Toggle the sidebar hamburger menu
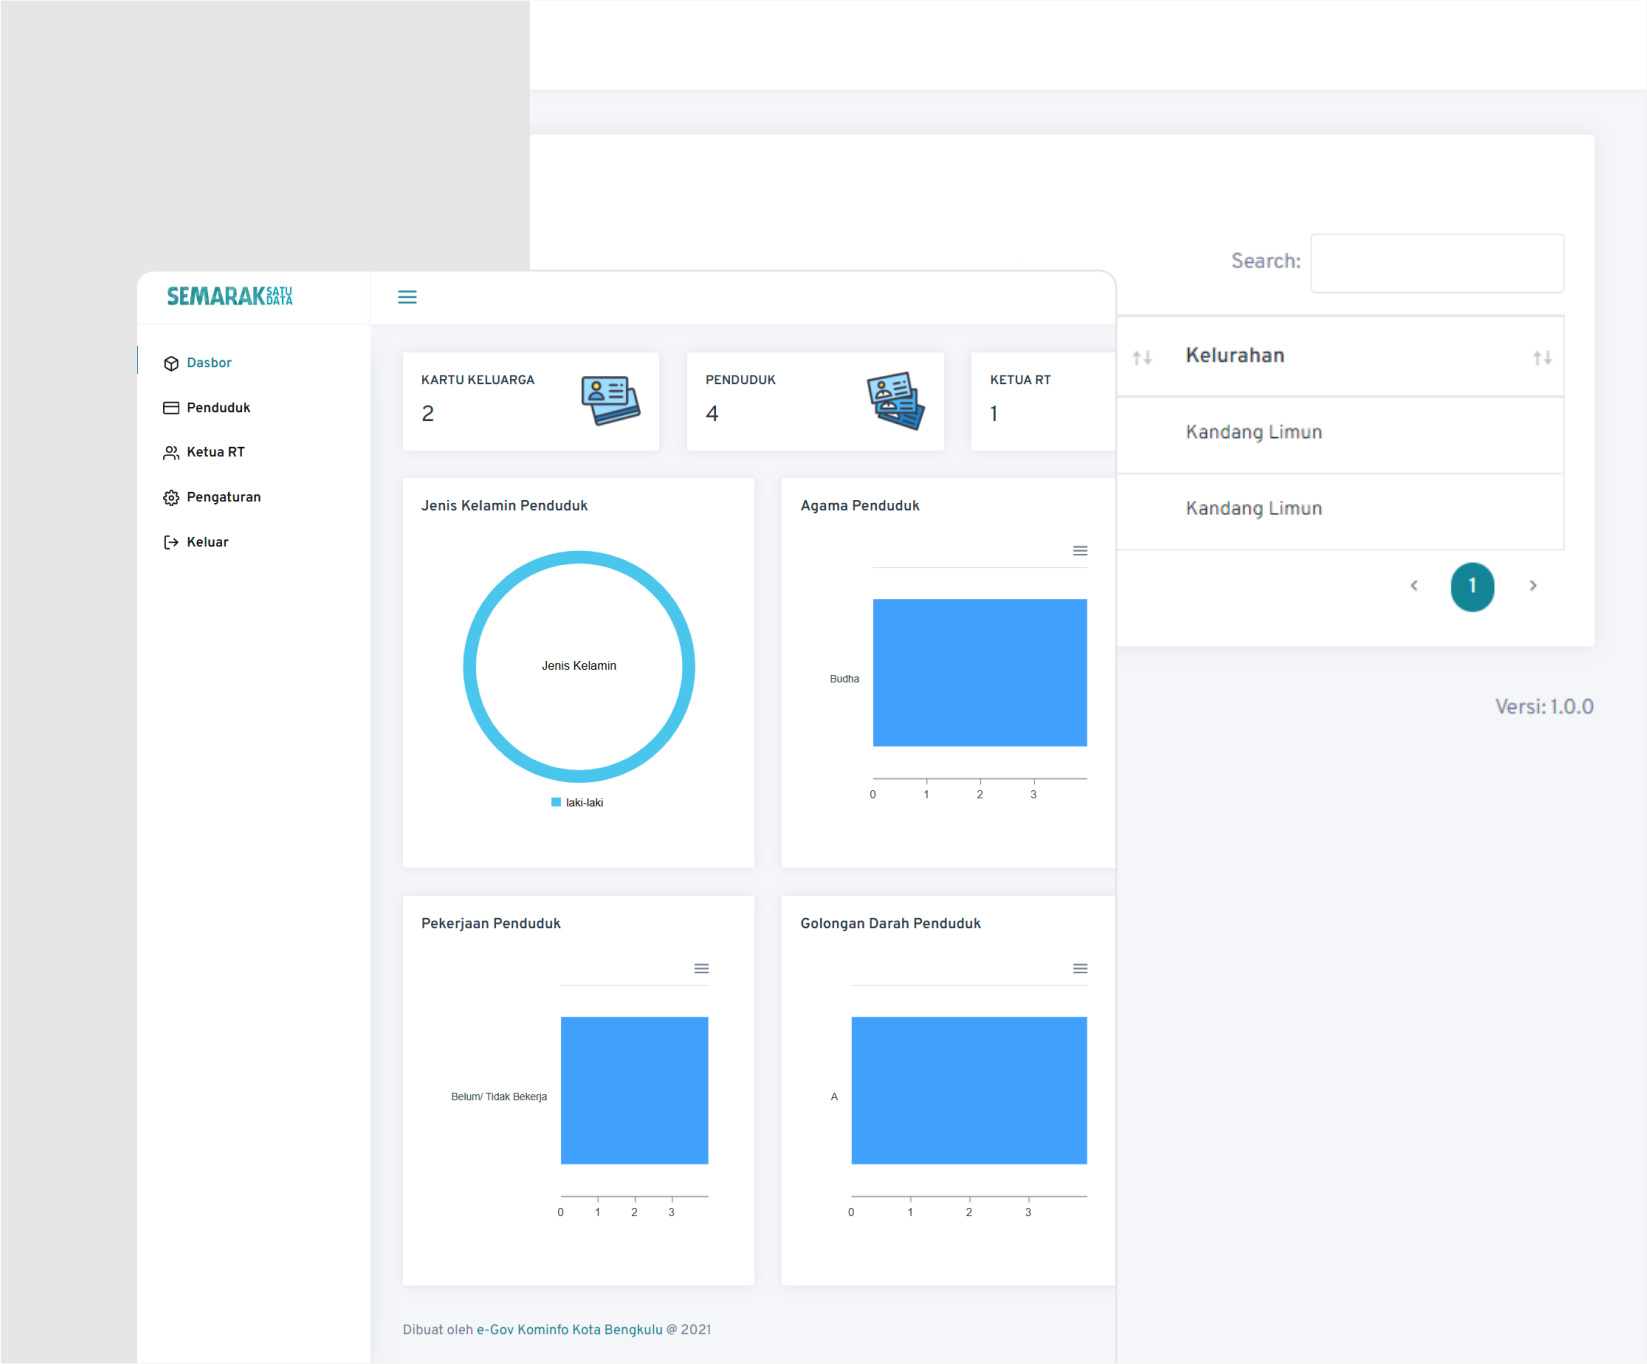The image size is (1647, 1364). click(407, 297)
